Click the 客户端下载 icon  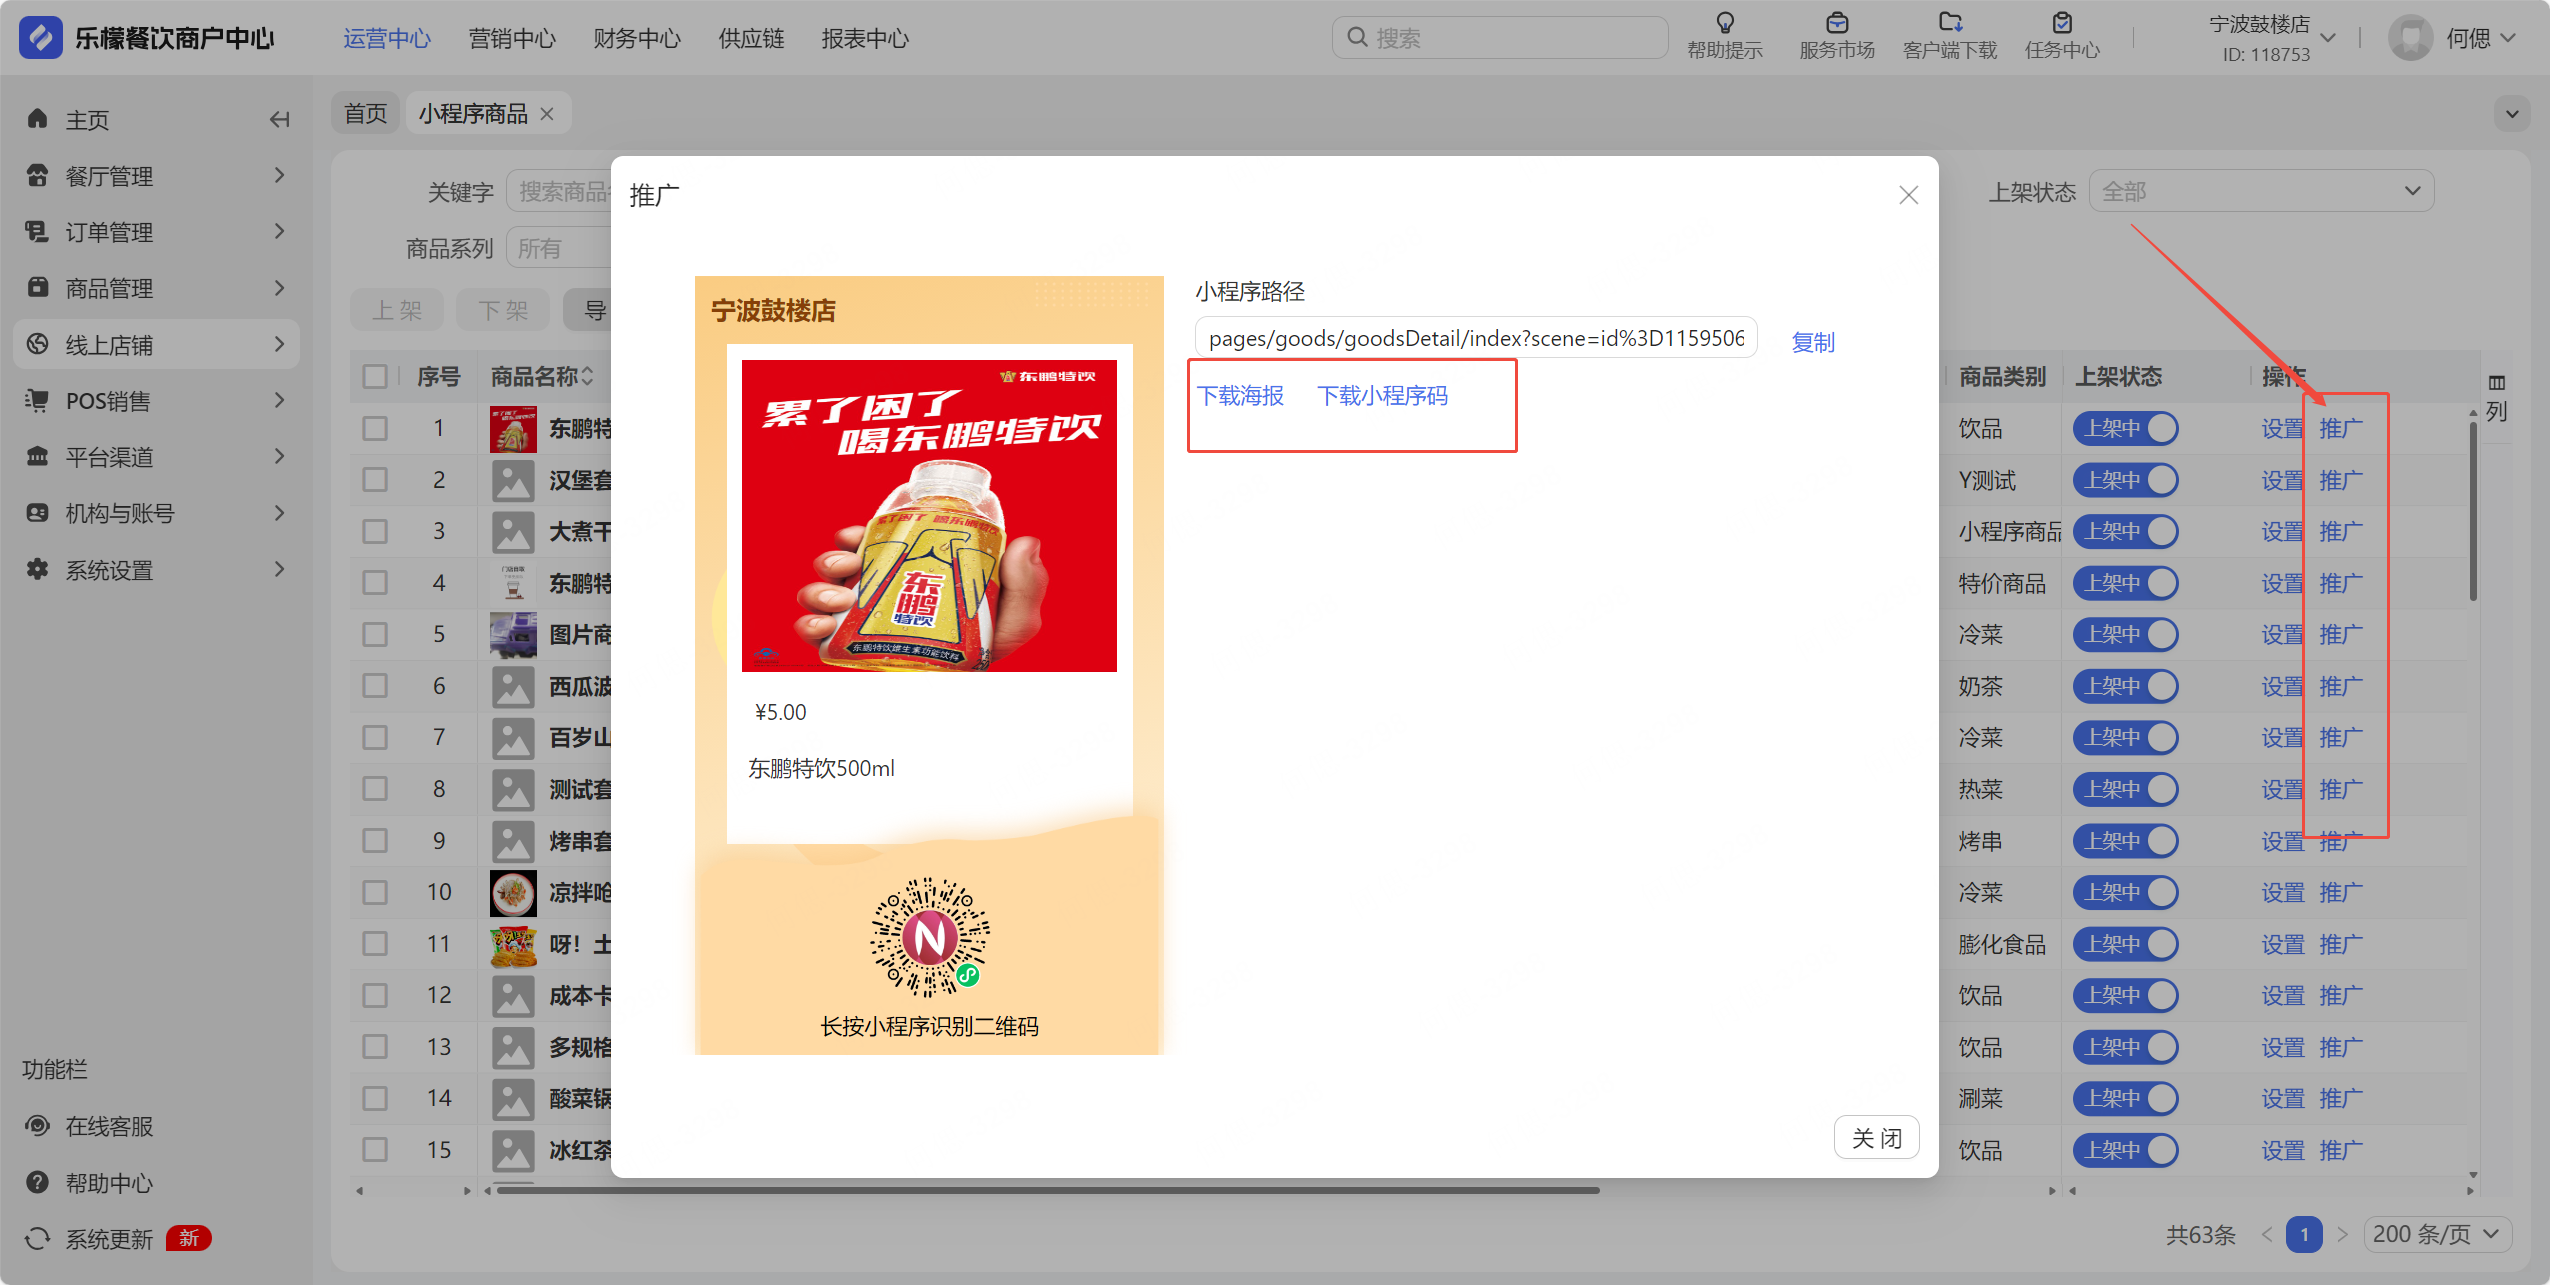point(1950,23)
